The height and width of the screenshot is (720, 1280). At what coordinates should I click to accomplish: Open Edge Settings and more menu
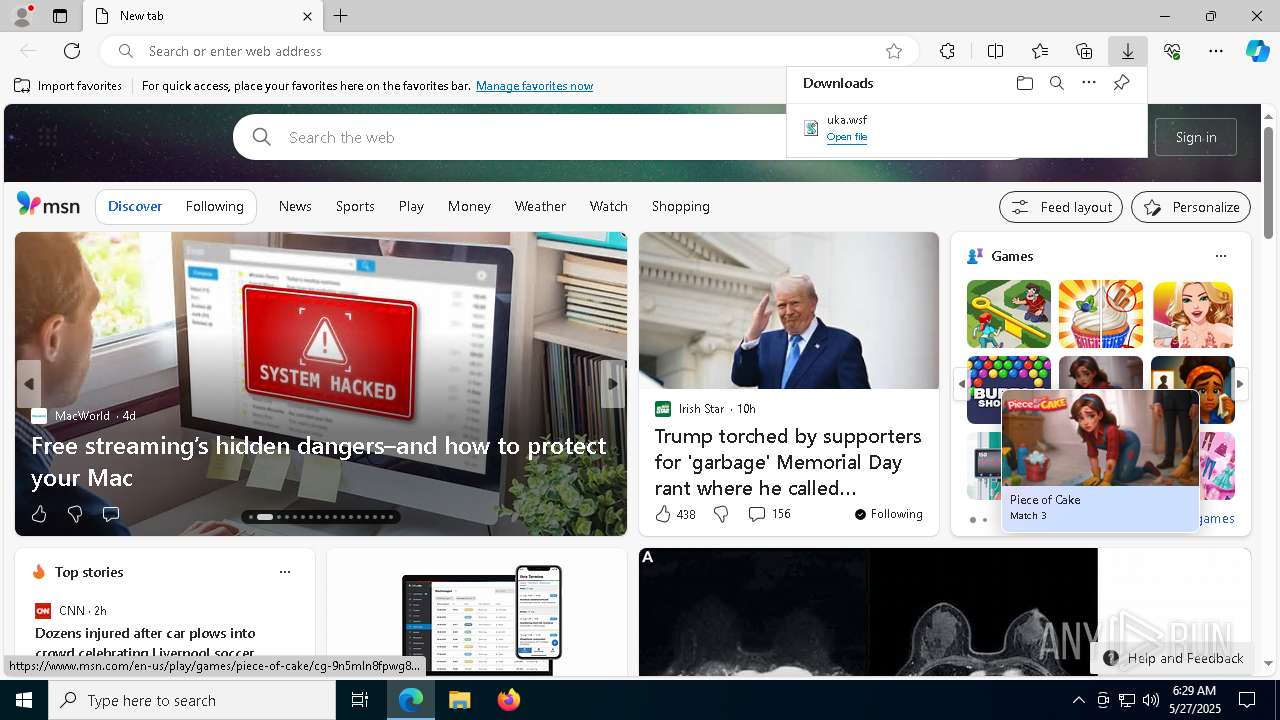tap(1216, 51)
